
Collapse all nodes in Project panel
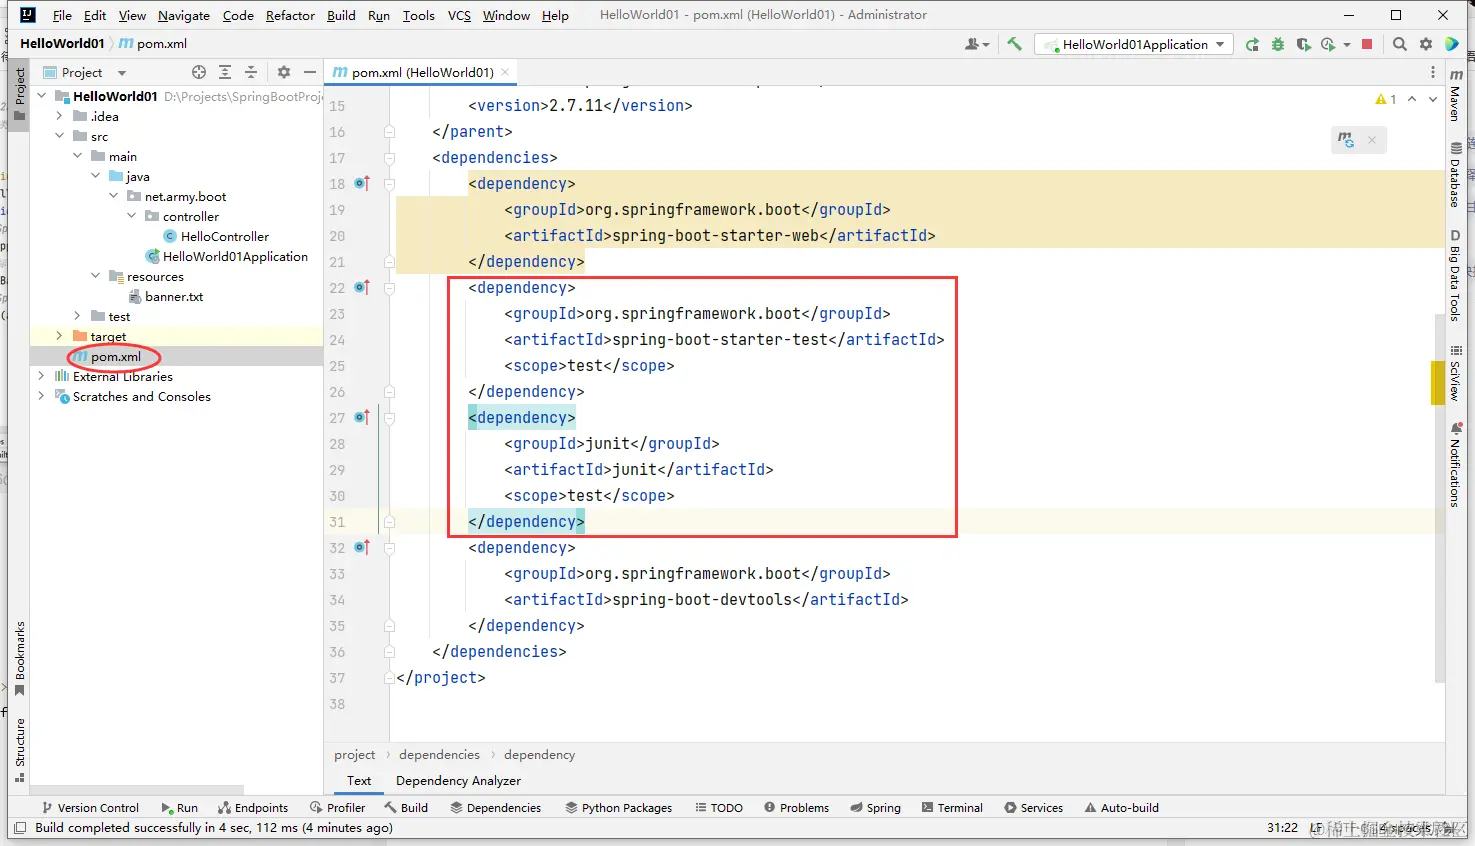[x=251, y=72]
